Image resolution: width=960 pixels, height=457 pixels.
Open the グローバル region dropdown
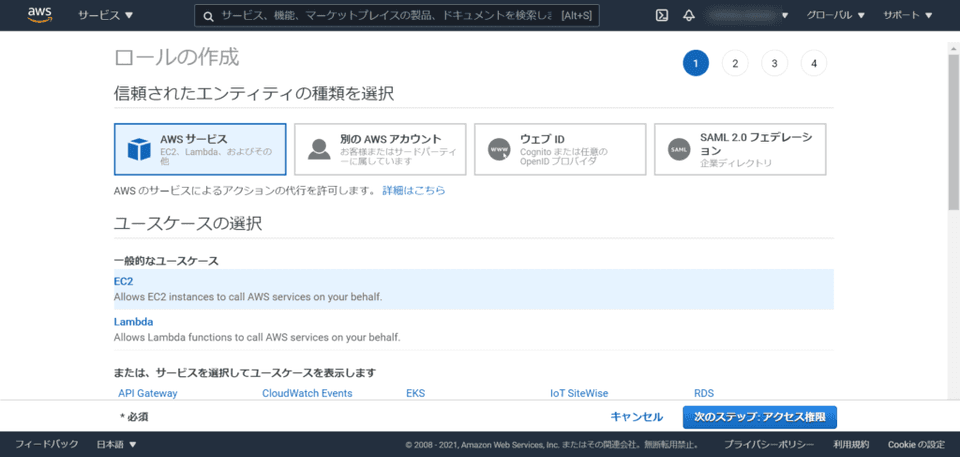pyautogui.click(x=834, y=16)
